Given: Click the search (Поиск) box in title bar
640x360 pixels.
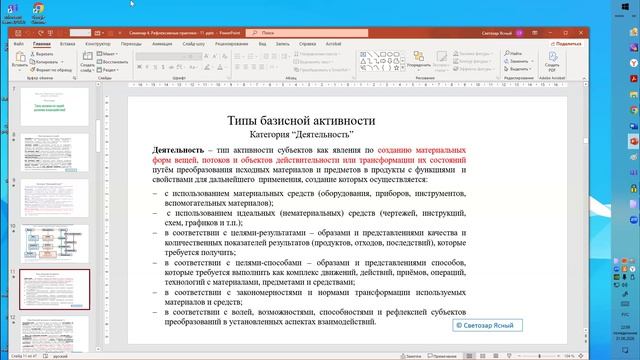Looking at the screenshot, I should 307,33.
